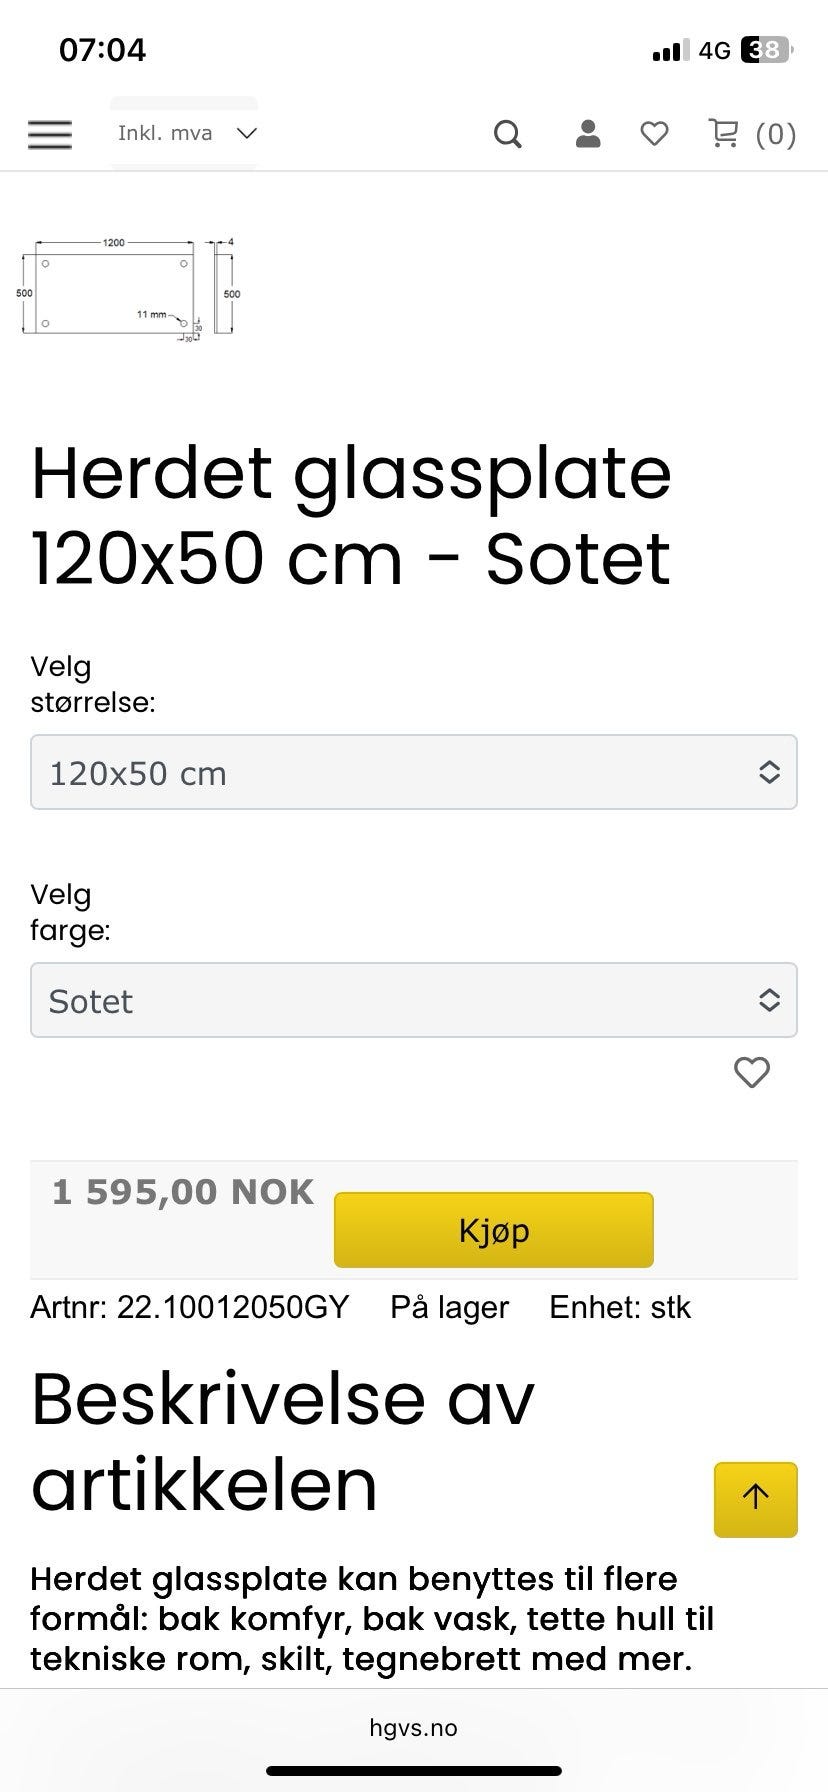Screen dimensions: 828x1792
Task: Tap the scroll-to-top arrow button
Action: 756,1499
